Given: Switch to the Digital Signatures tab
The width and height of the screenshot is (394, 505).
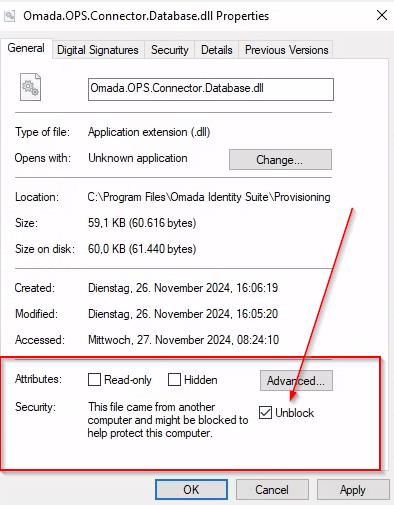Looking at the screenshot, I should click(98, 50).
